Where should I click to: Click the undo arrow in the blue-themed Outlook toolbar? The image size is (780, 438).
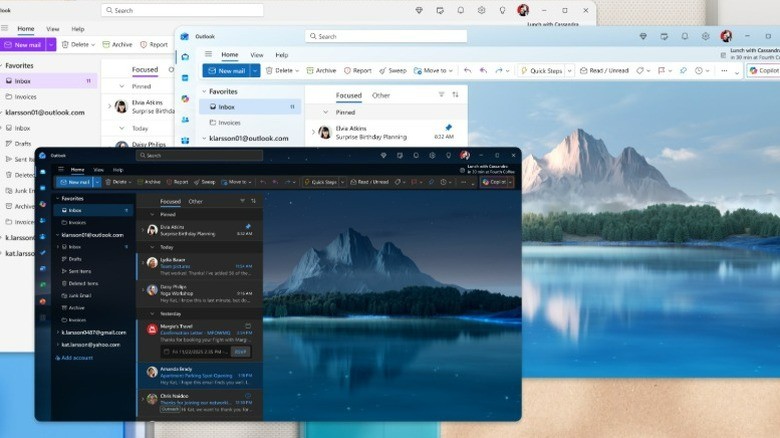[x=467, y=71]
